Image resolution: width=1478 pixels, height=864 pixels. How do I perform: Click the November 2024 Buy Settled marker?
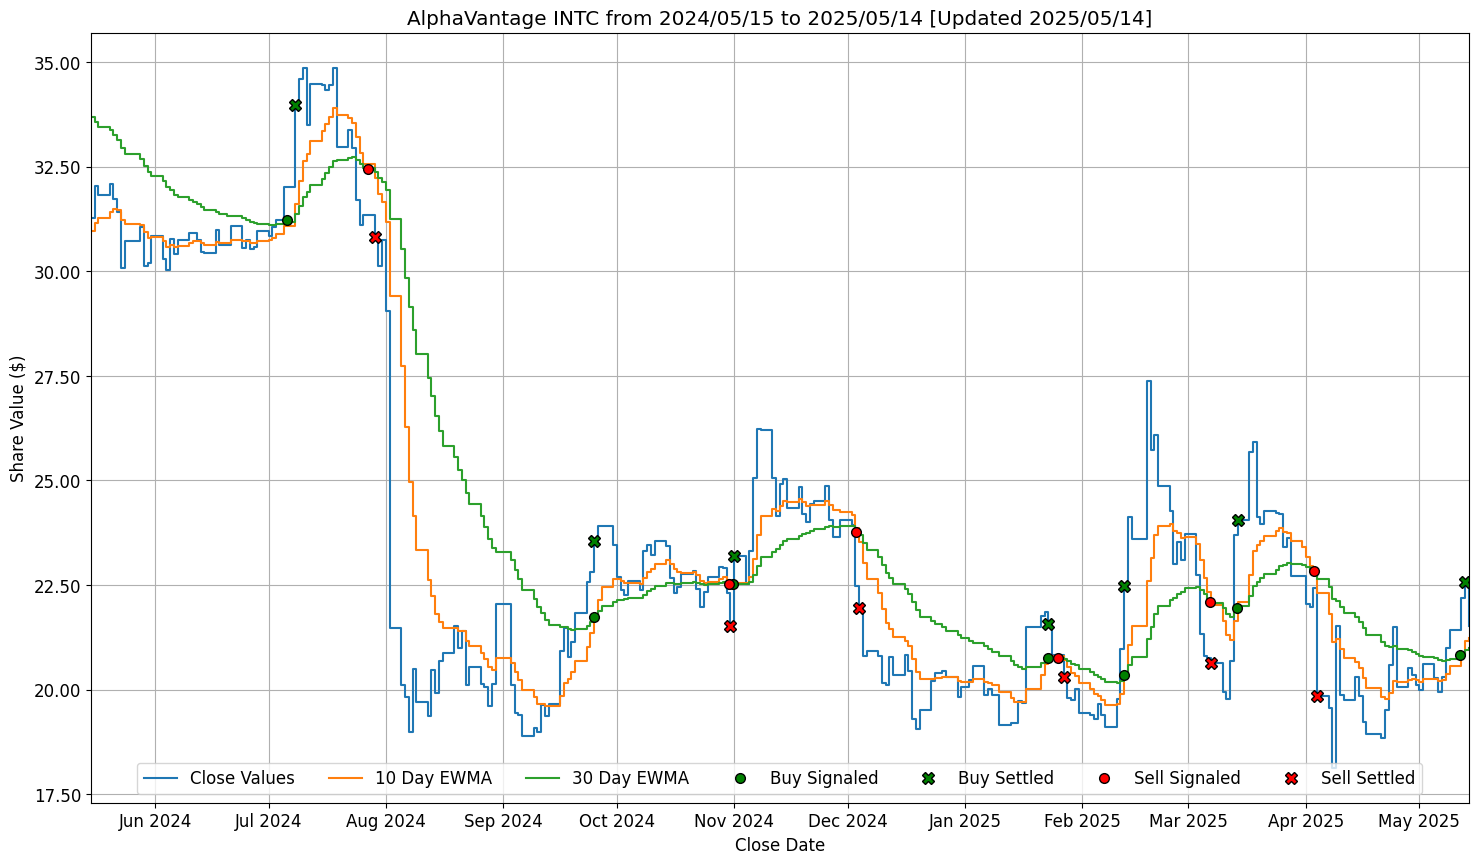[734, 556]
